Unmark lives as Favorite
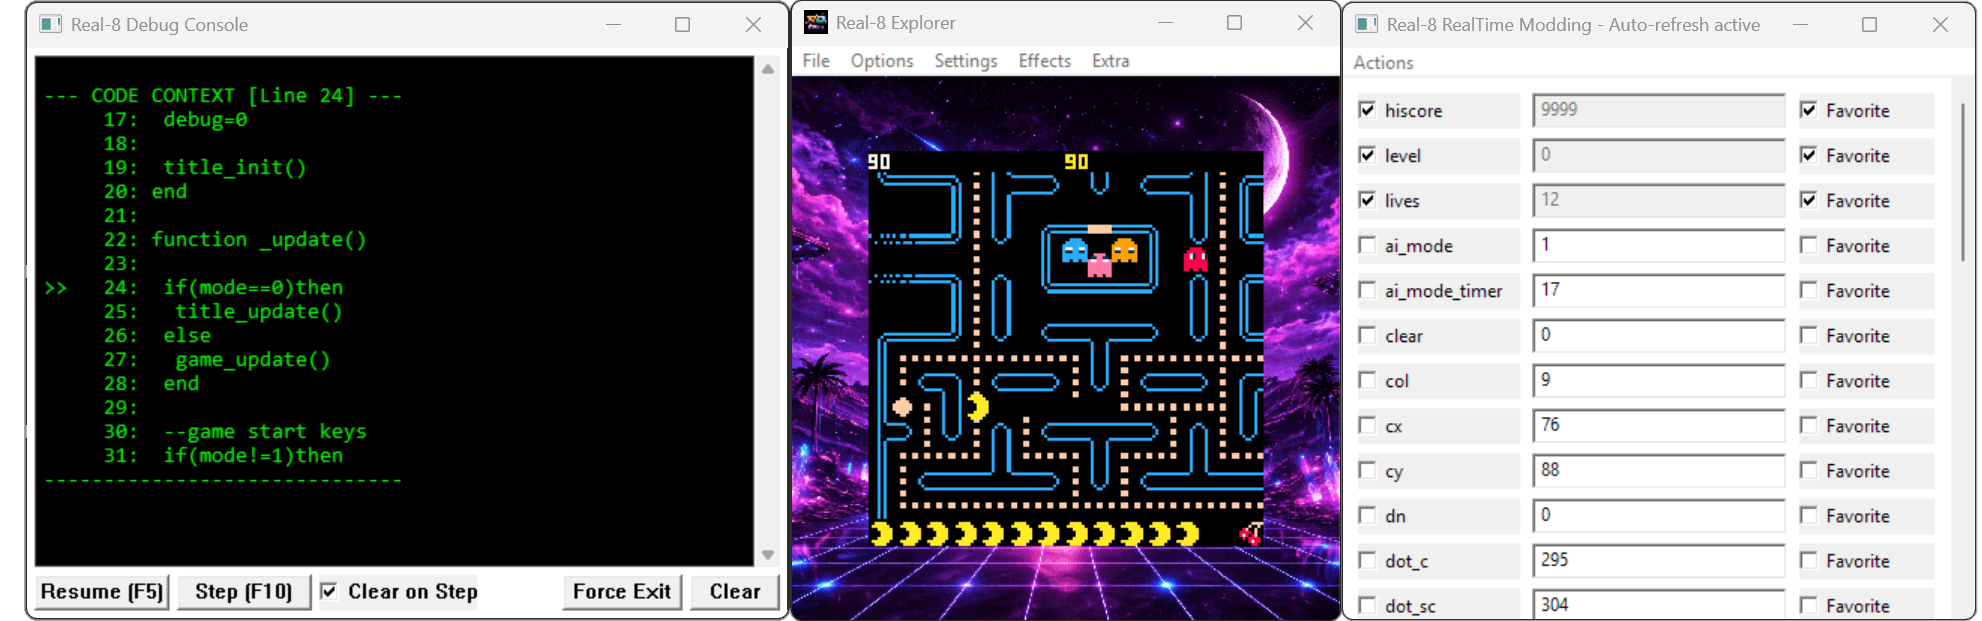Viewport: 1982px width, 621px height. point(1808,200)
